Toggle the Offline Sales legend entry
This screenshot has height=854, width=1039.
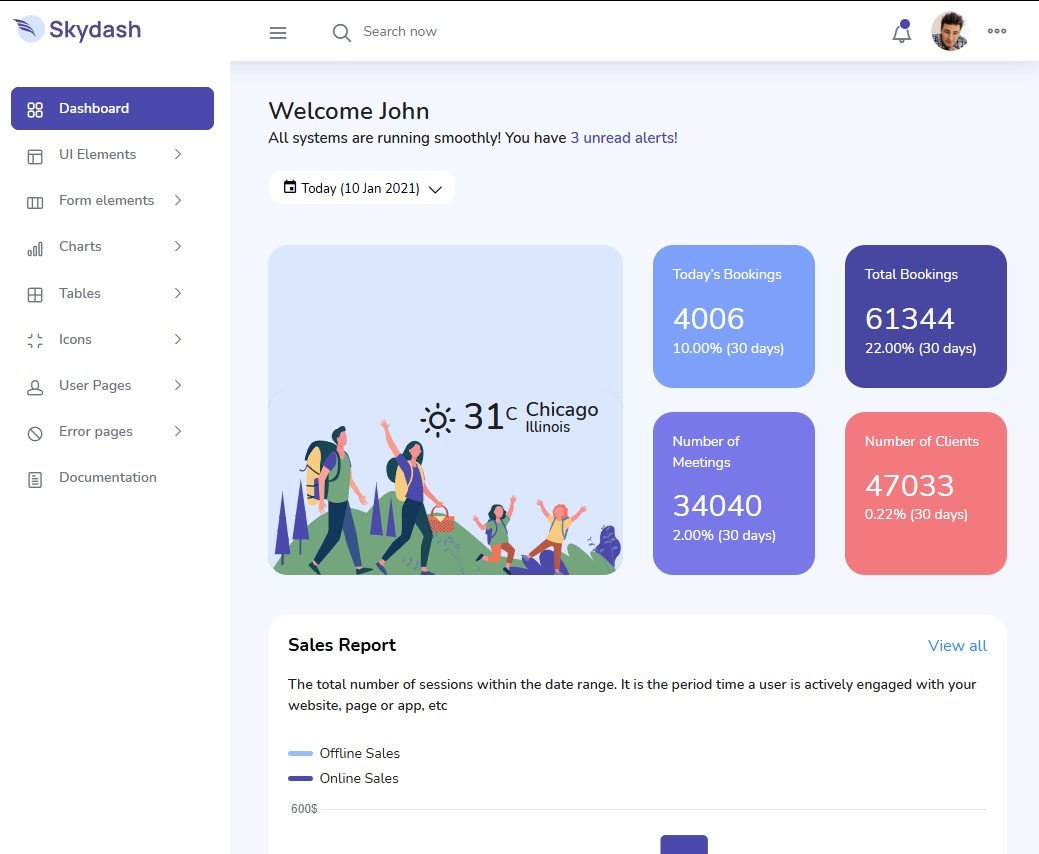coord(344,753)
